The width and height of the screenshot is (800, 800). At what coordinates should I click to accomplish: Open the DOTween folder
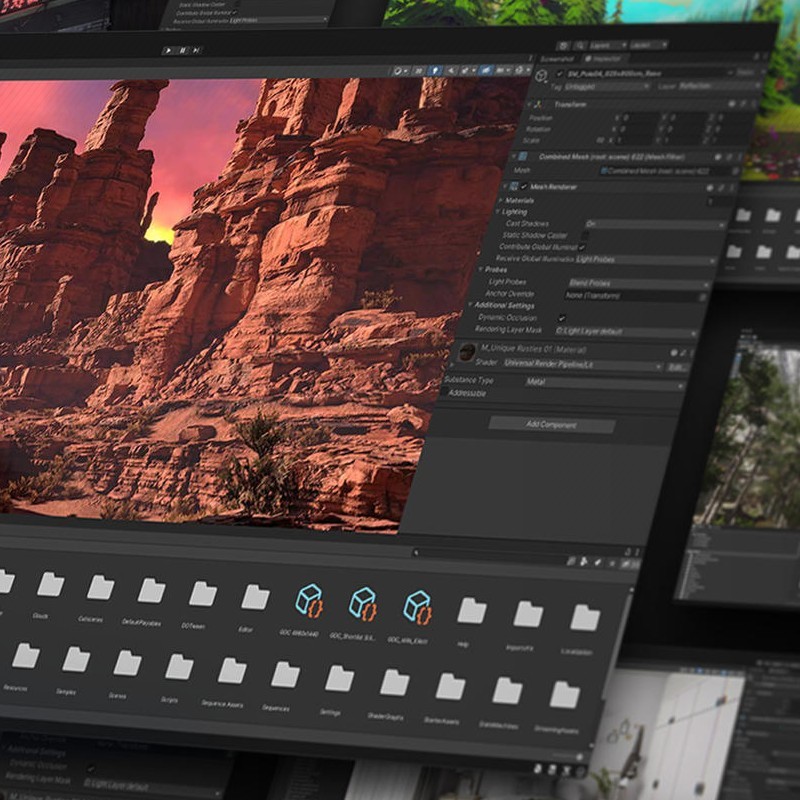pyautogui.click(x=203, y=594)
